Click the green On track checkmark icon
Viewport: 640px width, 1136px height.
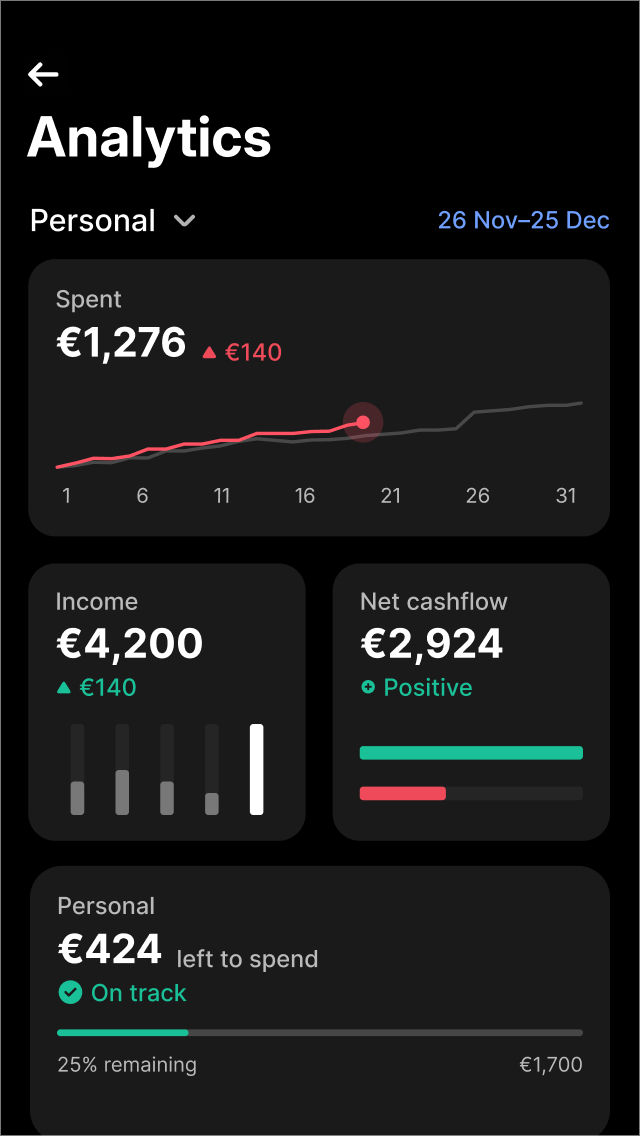[69, 992]
